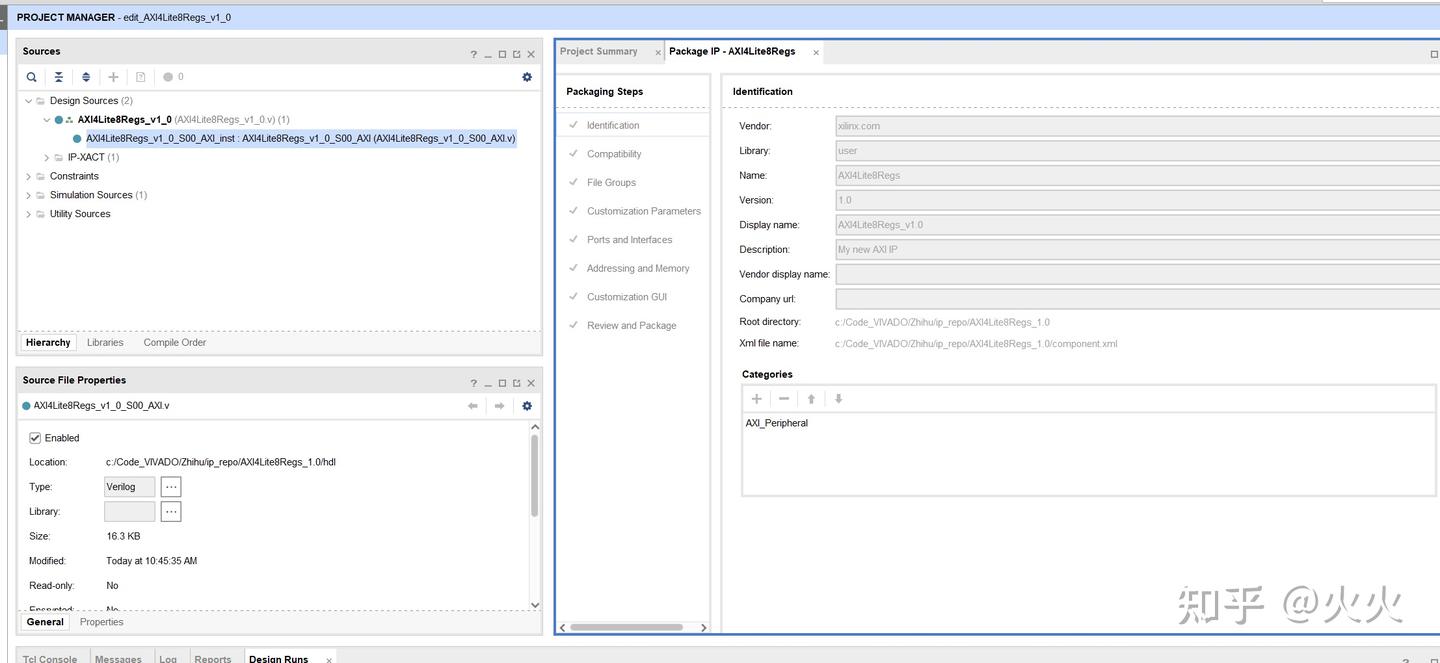The image size is (1440, 663).
Task: Click the add sources plus icon
Action: point(113,77)
